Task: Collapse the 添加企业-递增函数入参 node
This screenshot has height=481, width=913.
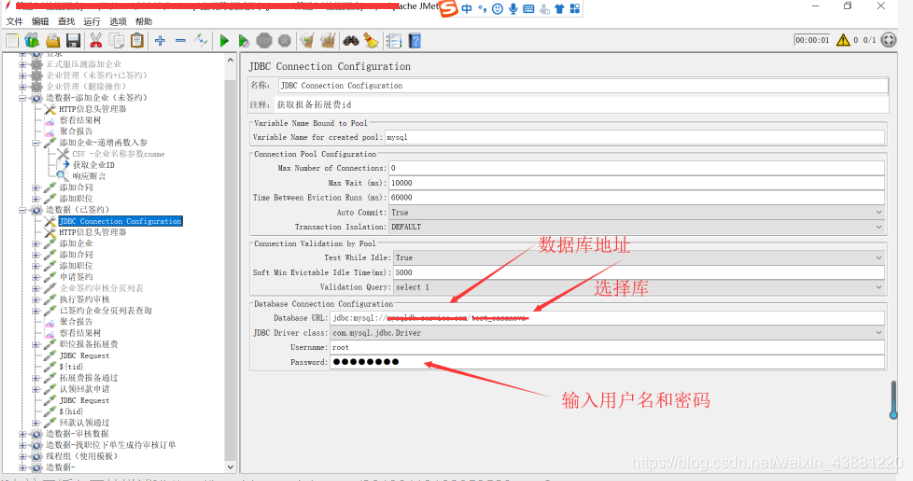Action: (36, 143)
